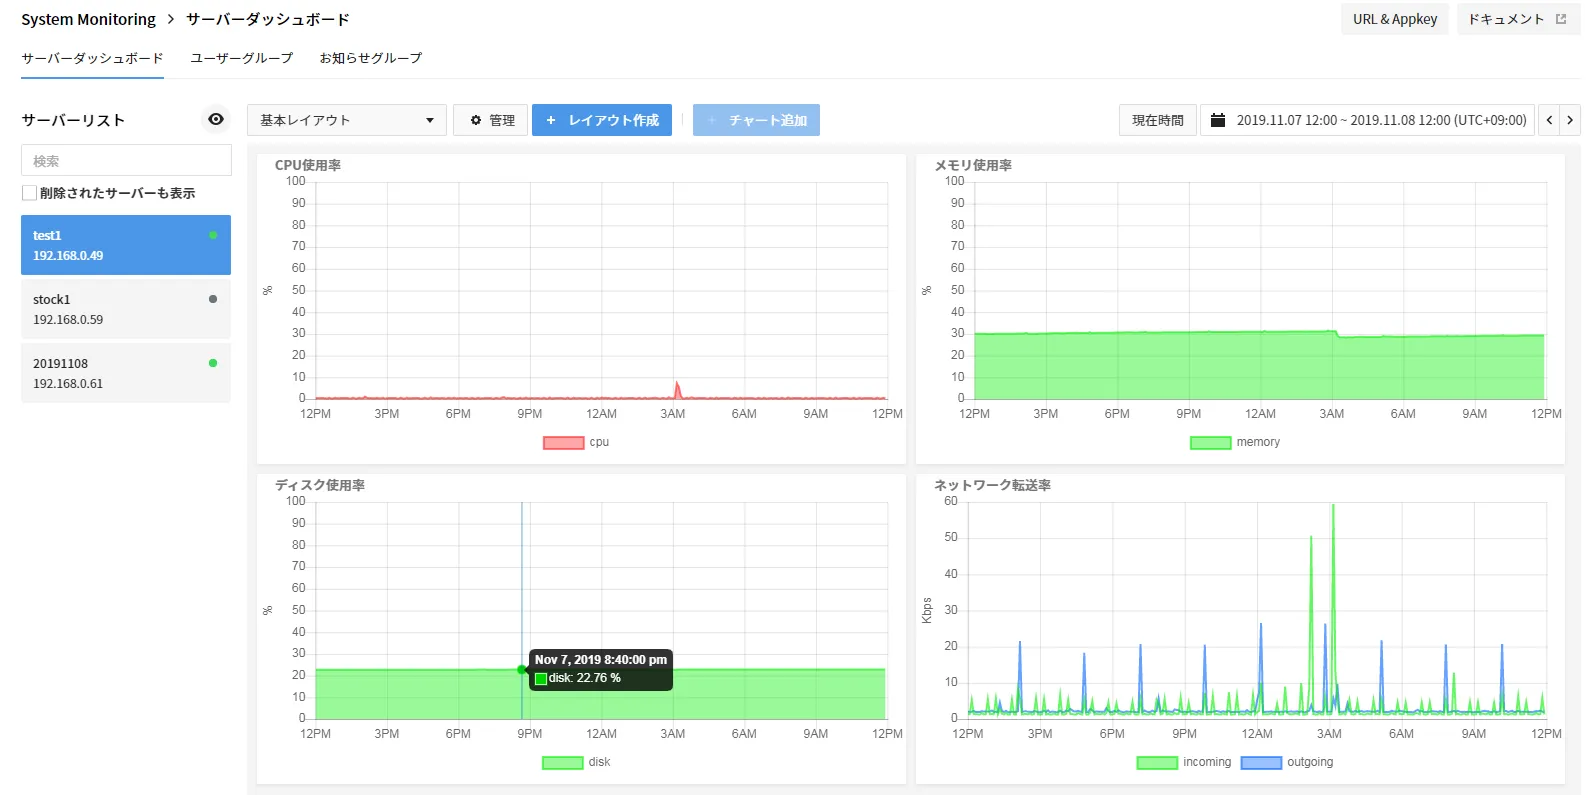This screenshot has width=1594, height=795.
Task: Click the URL & Appkey button
Action: (x=1395, y=19)
